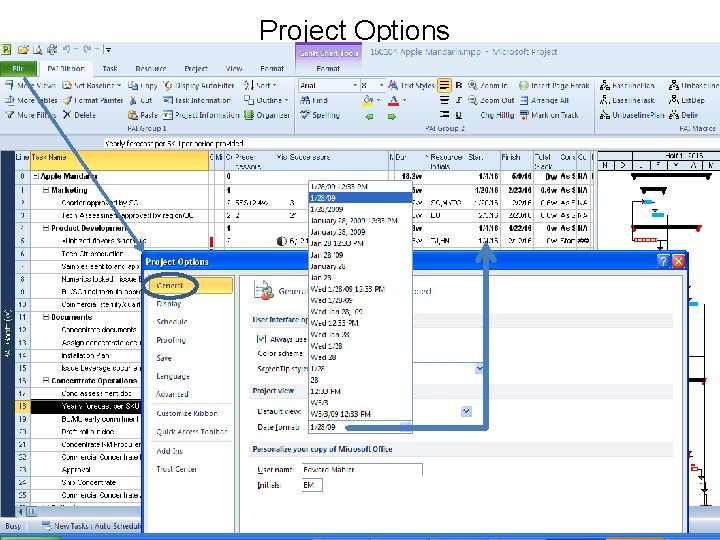
Task: Run the UnbaselinePlan macro
Action: [x=632, y=115]
